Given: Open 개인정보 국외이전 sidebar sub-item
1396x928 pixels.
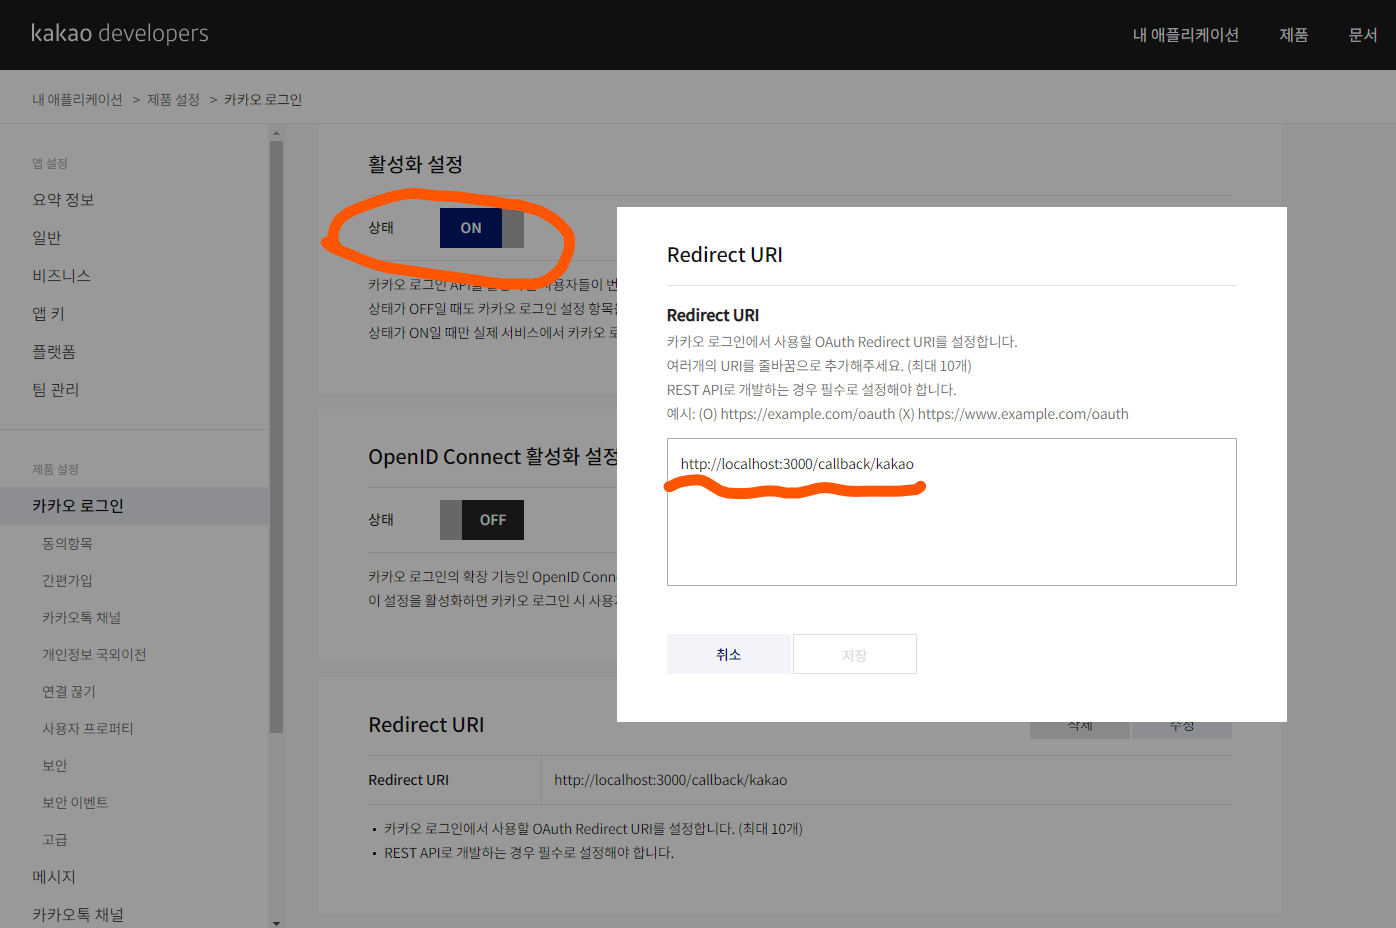Looking at the screenshot, I should [x=94, y=655].
